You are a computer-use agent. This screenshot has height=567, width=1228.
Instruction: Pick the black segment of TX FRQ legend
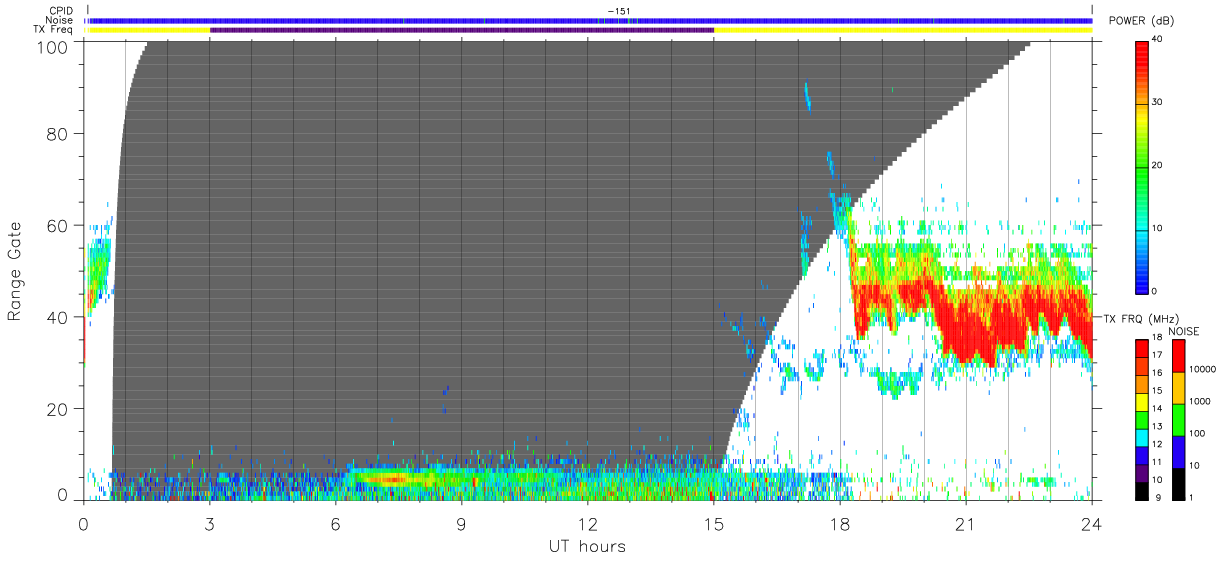coord(1141,491)
